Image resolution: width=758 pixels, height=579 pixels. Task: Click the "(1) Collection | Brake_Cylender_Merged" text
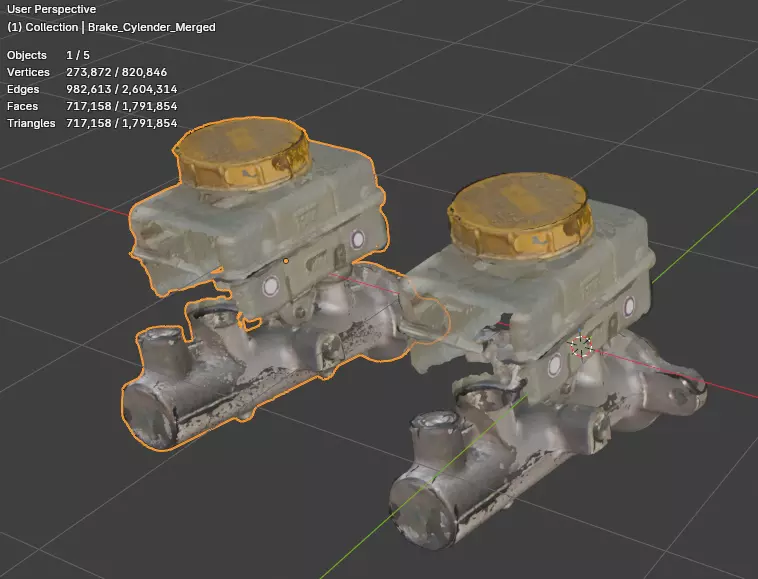tap(111, 27)
